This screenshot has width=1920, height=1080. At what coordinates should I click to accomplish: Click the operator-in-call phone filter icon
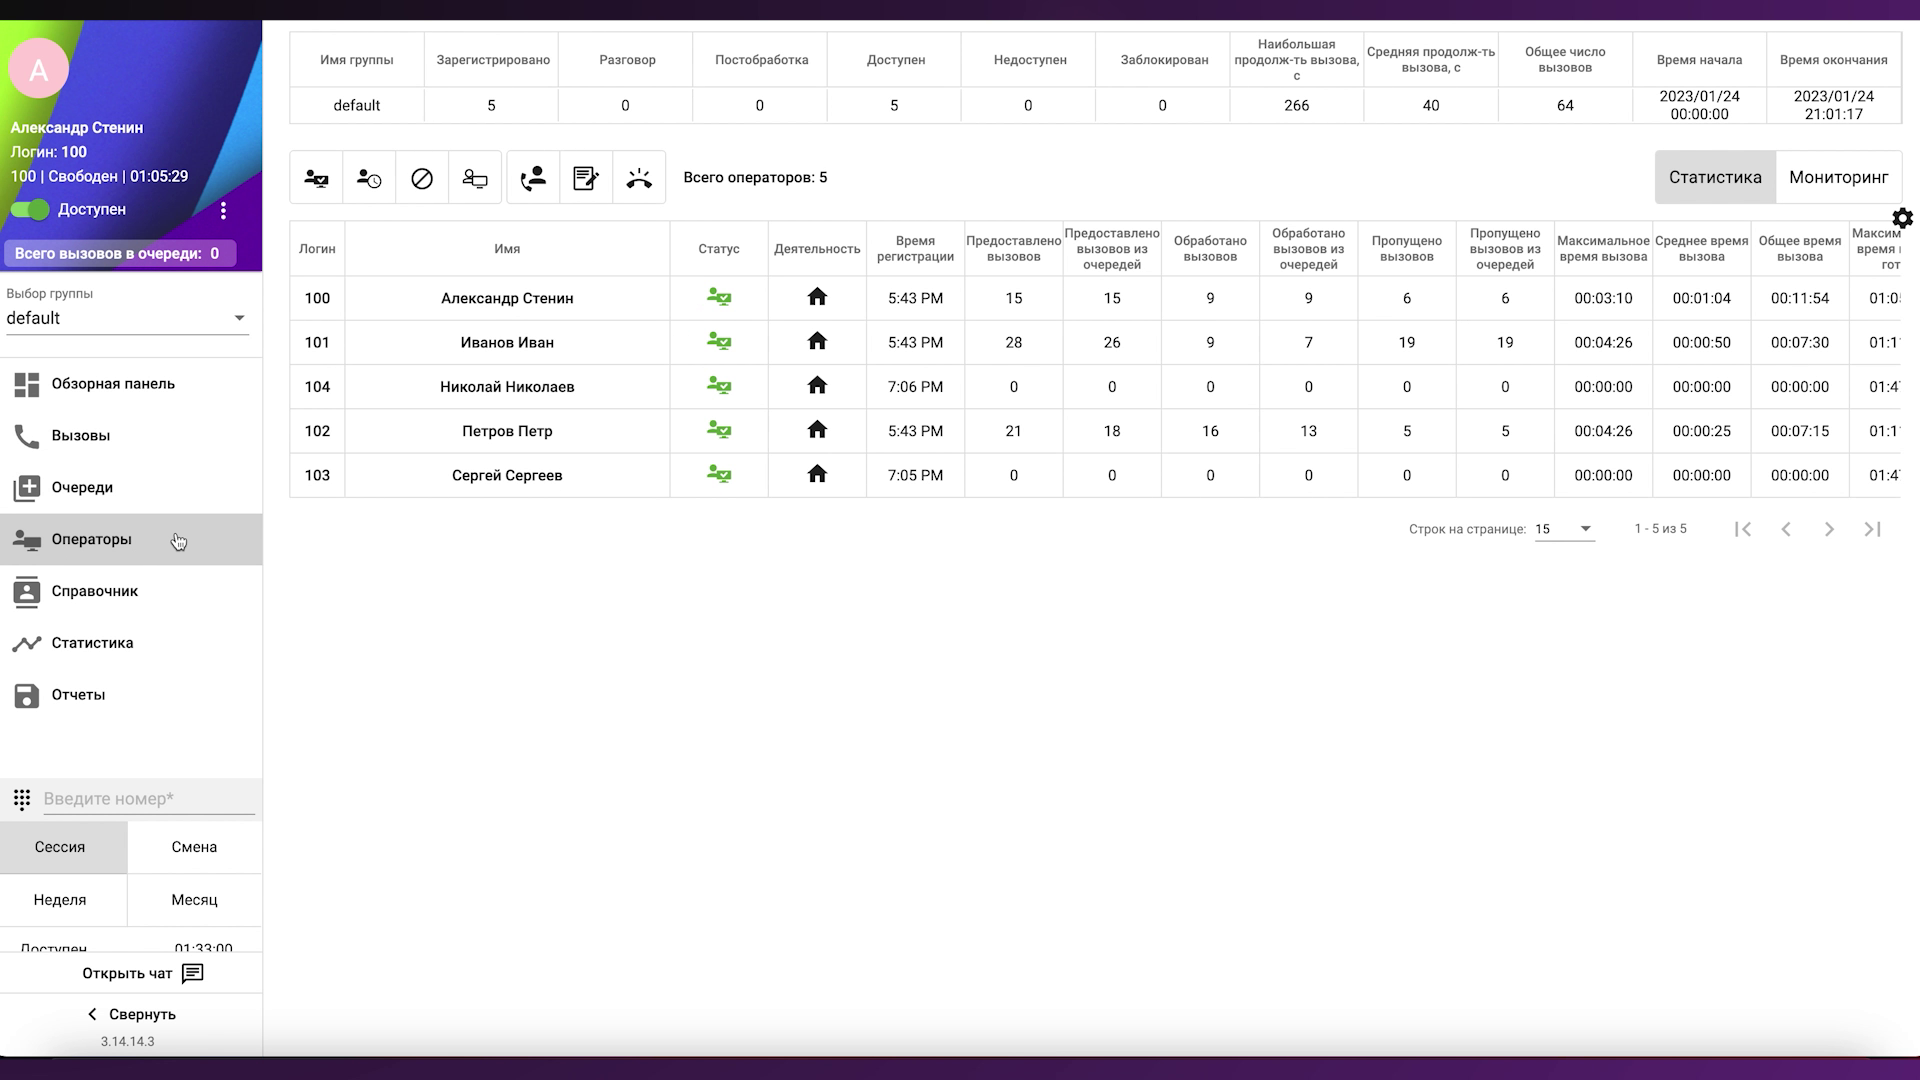pyautogui.click(x=533, y=178)
